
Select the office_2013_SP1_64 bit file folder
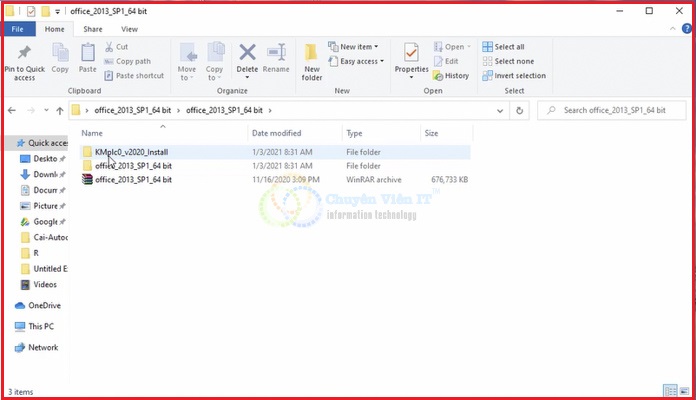[x=275, y=166]
